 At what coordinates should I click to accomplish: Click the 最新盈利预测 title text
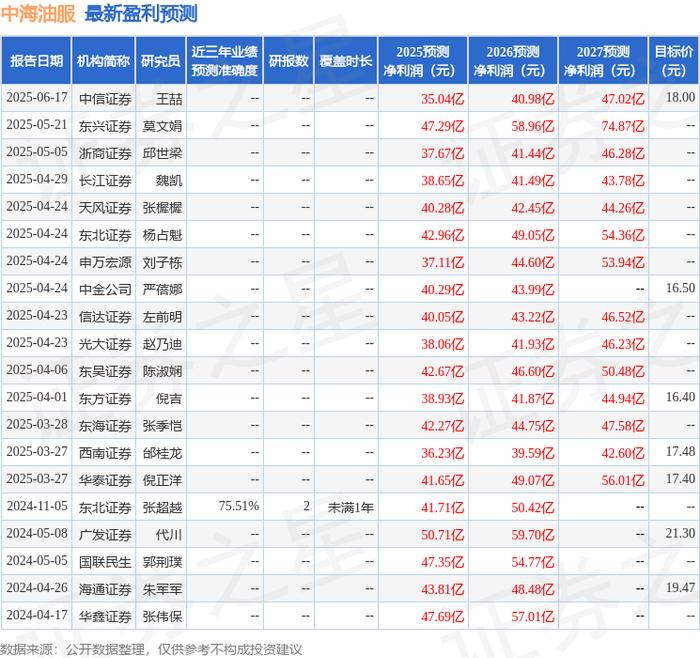click(141, 14)
